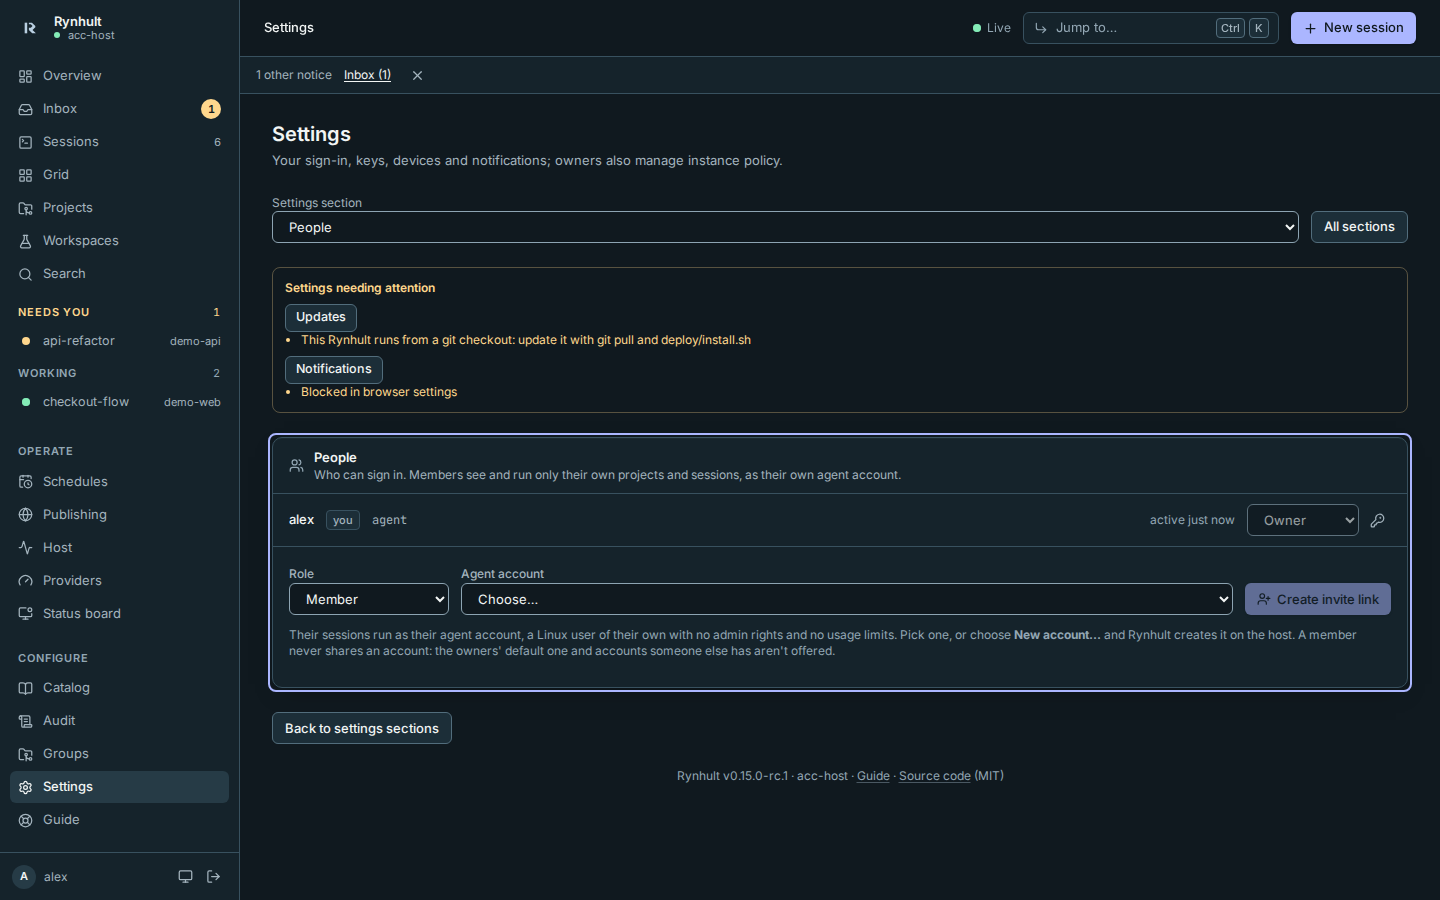This screenshot has width=1440, height=900.
Task: Click the Groups icon
Action: pos(26,754)
